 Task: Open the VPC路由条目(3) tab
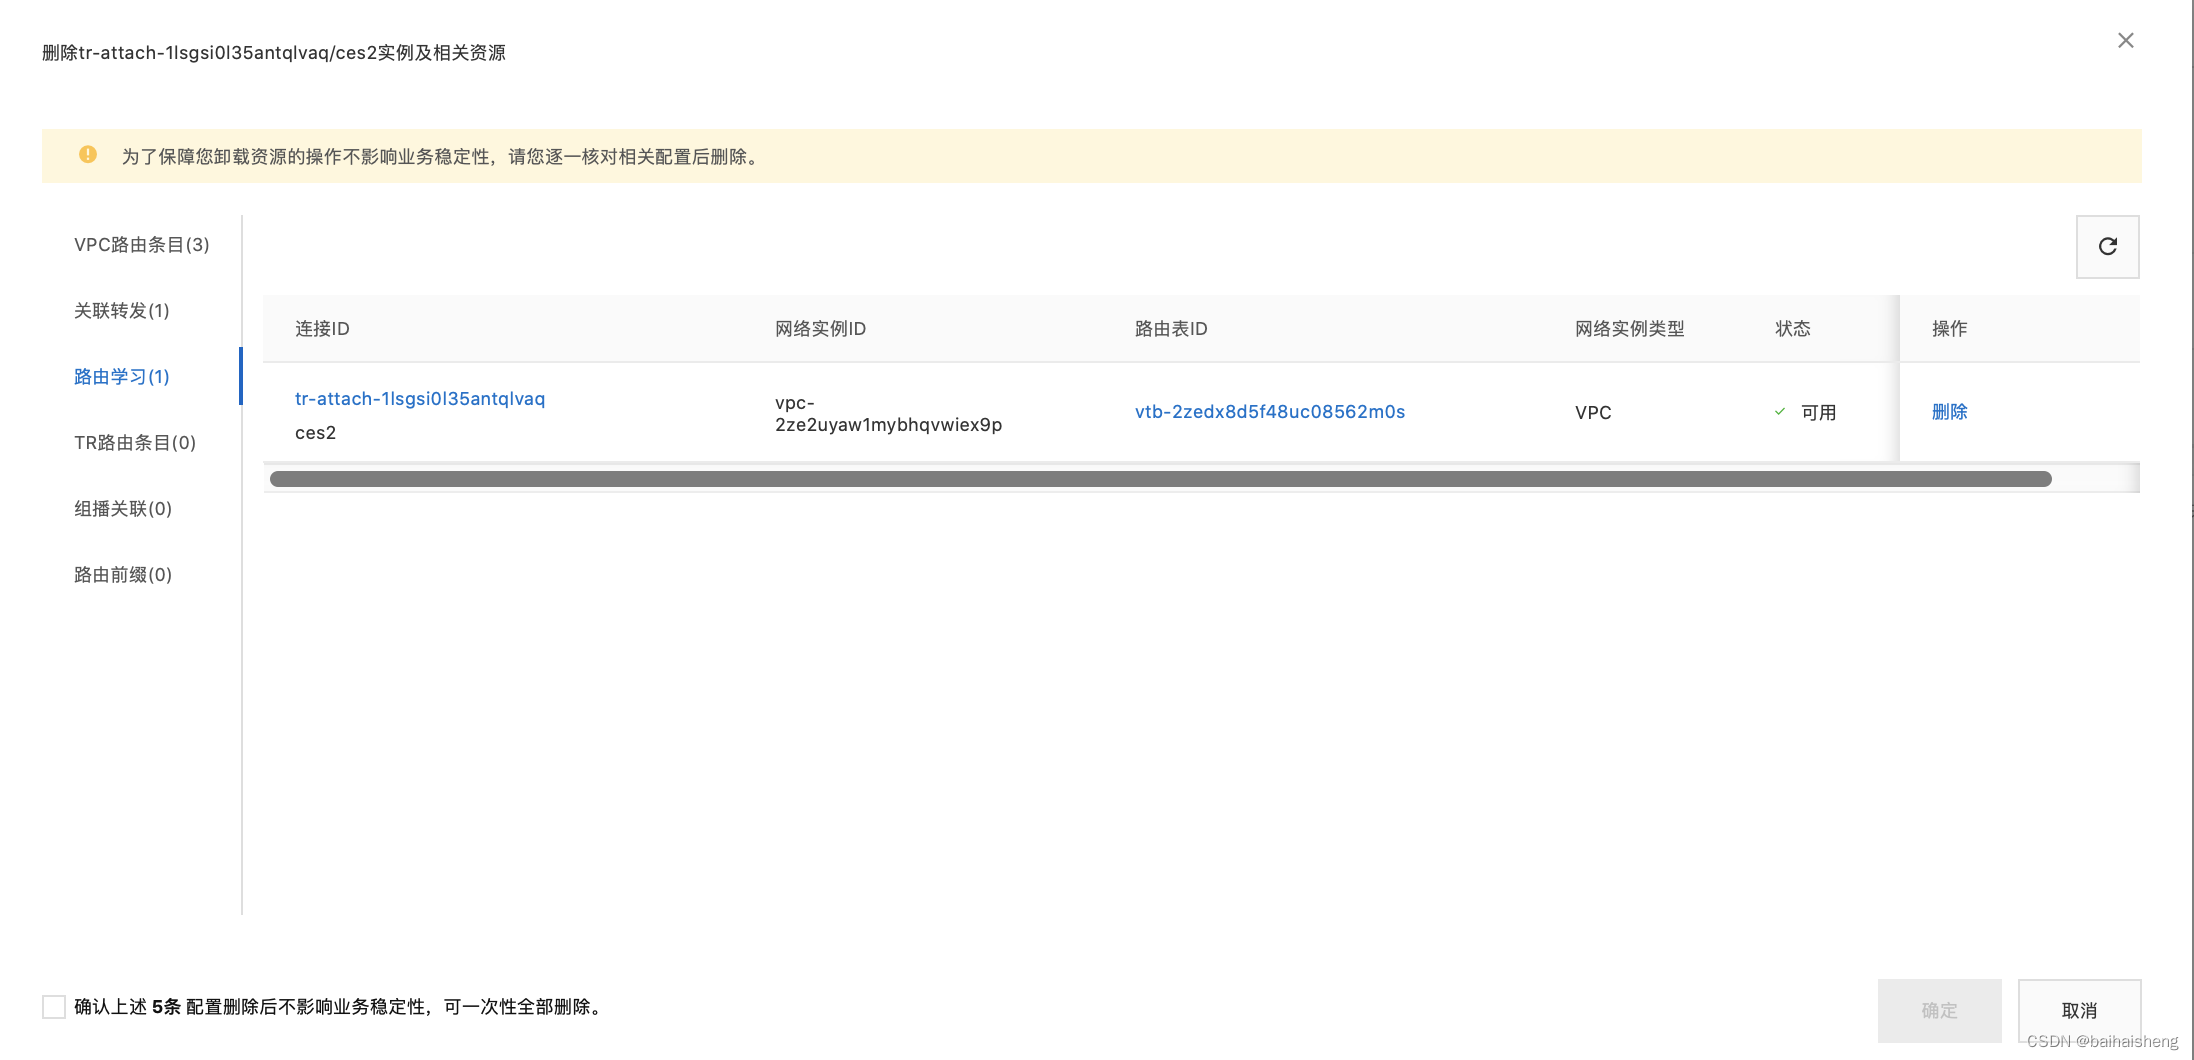point(142,245)
